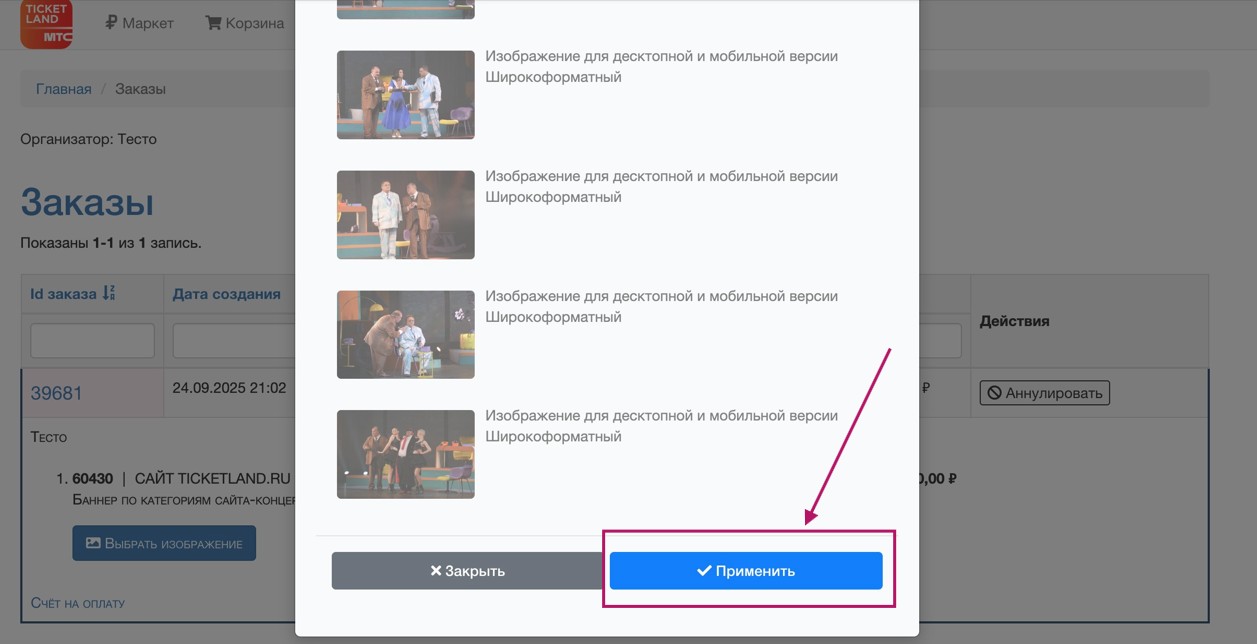Open the Маркет menu item
The height and width of the screenshot is (644, 1257).
(139, 22)
